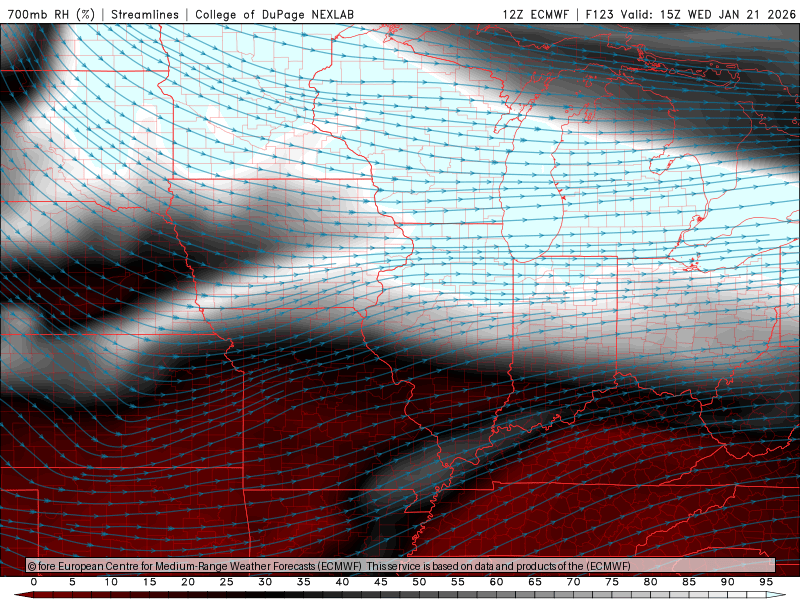
Task: Click the "5" label on humidity scale
Action: (x=72, y=582)
